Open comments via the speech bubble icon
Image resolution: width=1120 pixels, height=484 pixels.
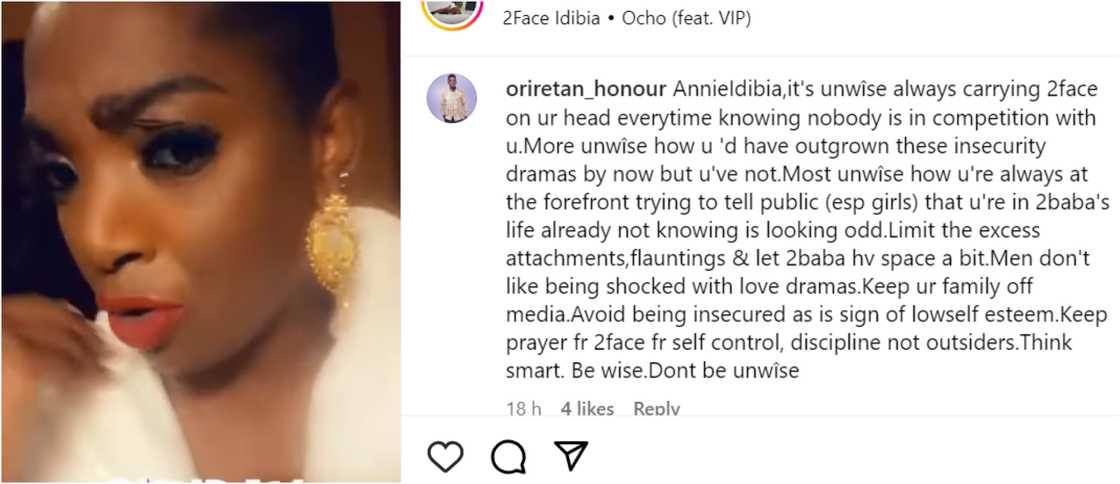point(508,456)
